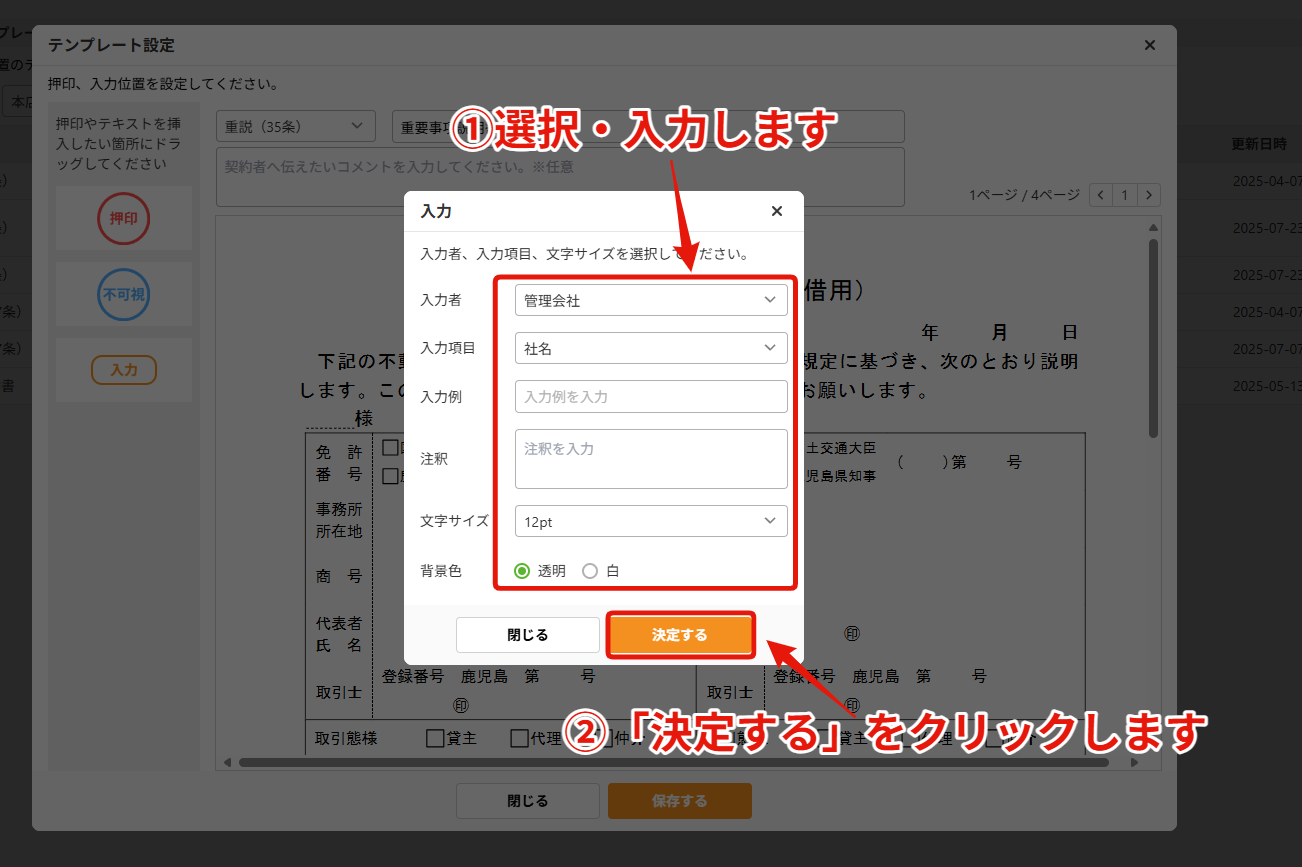Viewport: 1302px width, 867px height.
Task: Open the 文字サイズ dropdown showing 12pt
Action: [x=651, y=521]
